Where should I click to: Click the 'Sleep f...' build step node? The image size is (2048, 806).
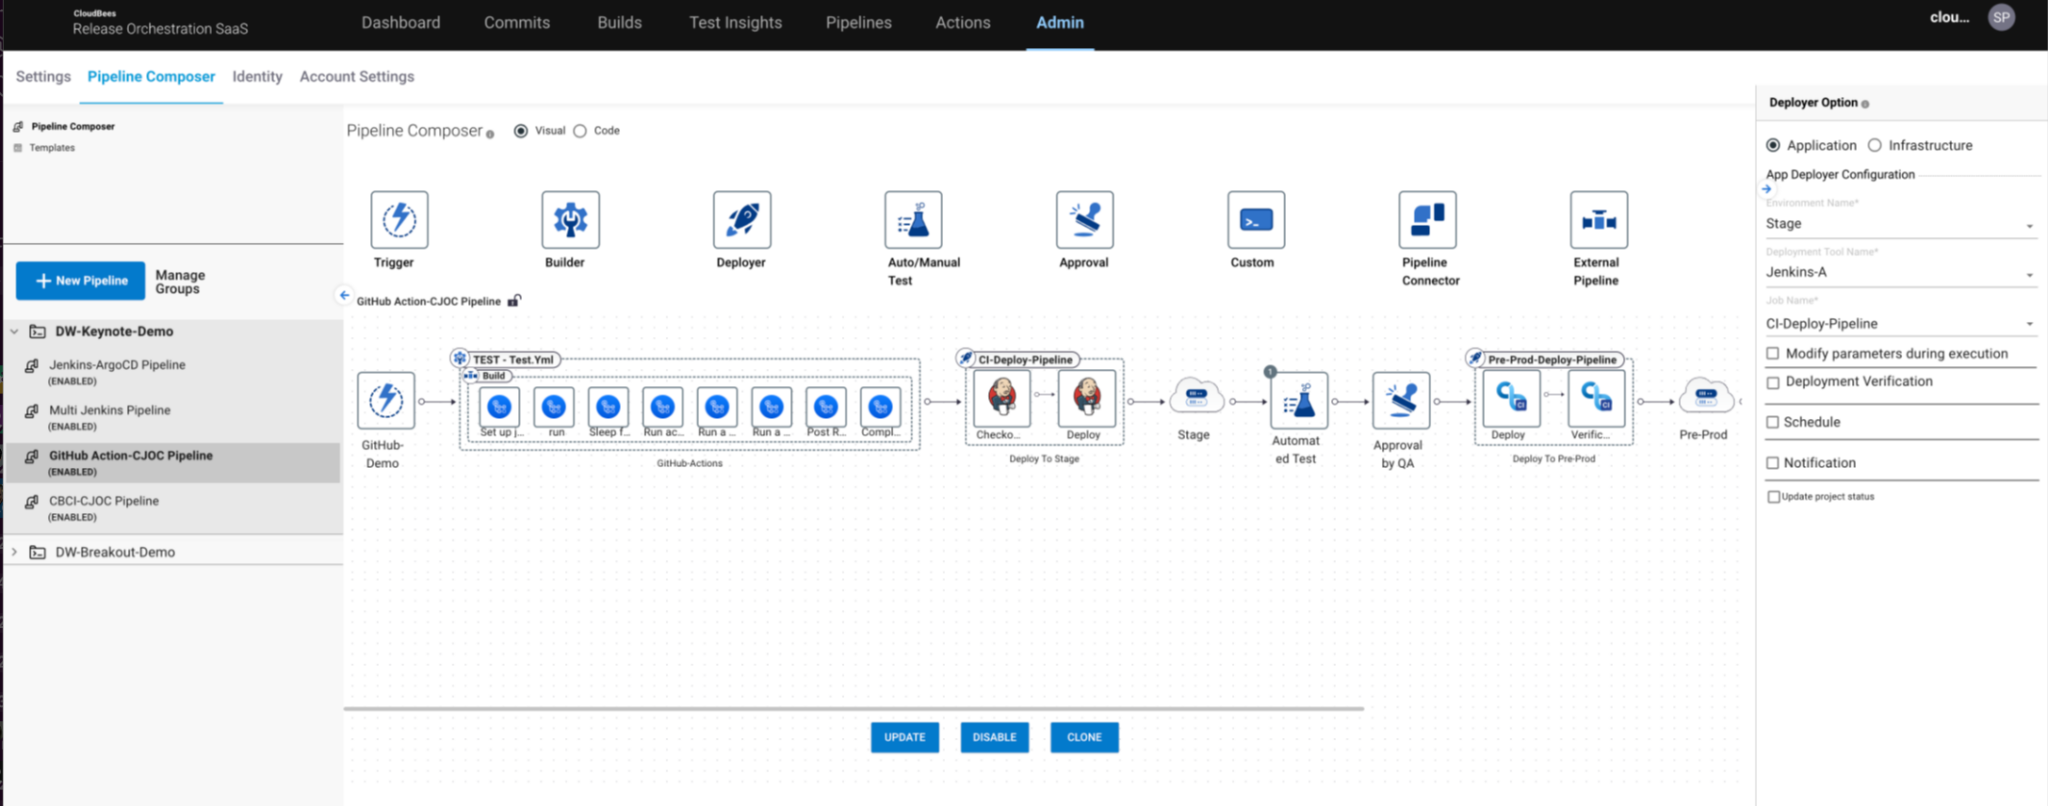(x=608, y=407)
